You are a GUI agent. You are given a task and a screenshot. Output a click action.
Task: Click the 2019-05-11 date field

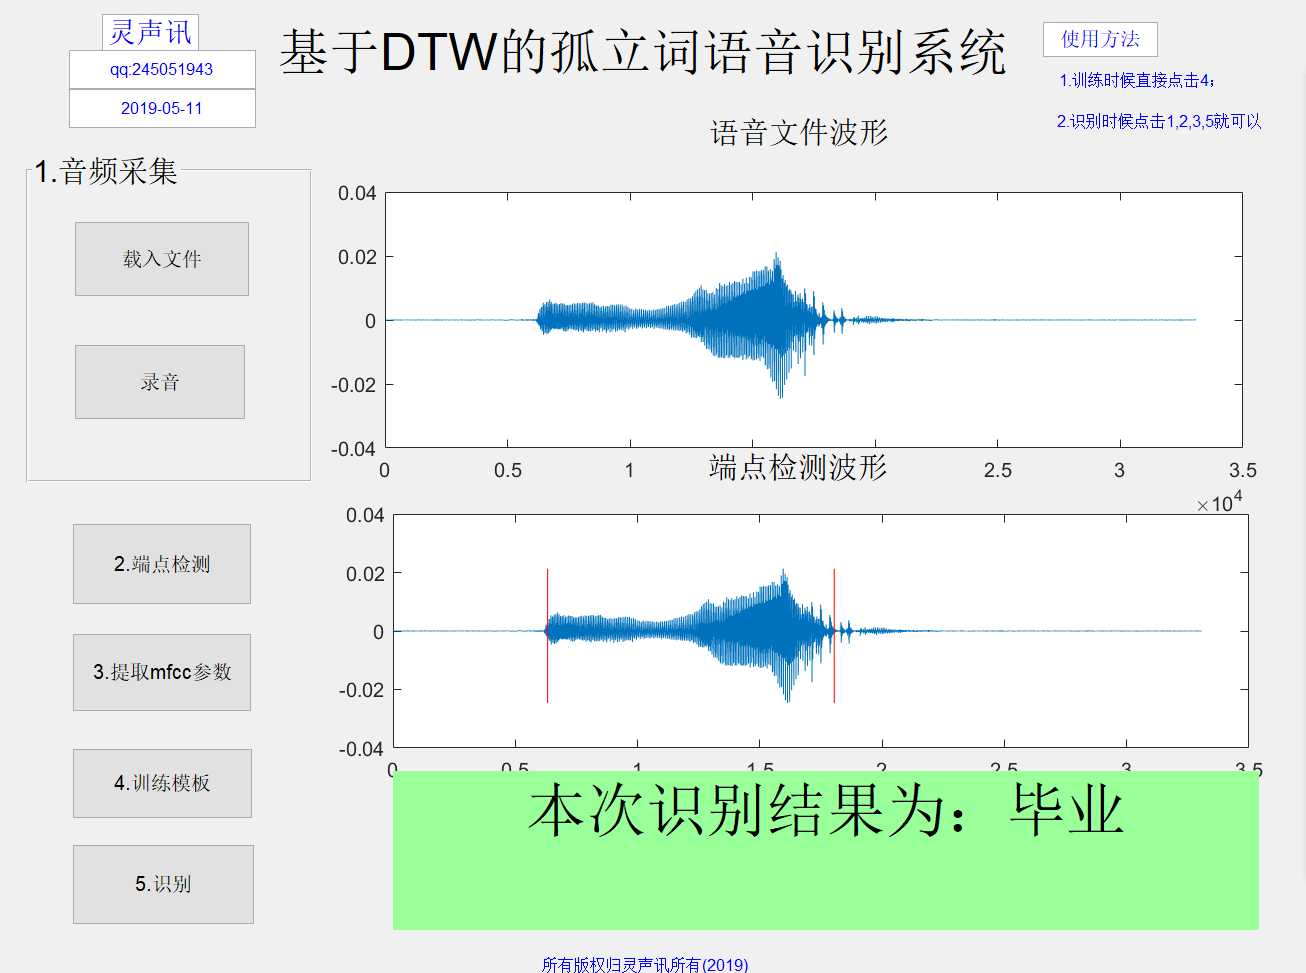tap(162, 108)
